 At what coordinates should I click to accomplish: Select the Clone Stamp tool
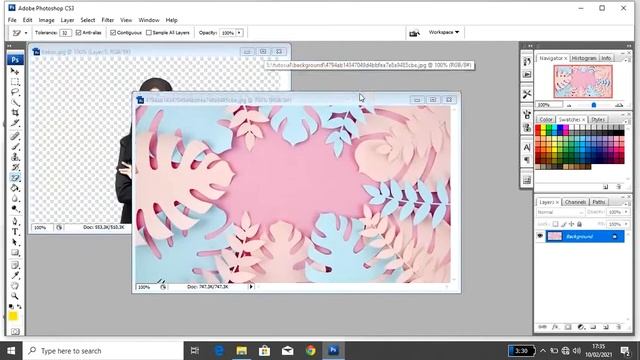click(x=15, y=157)
